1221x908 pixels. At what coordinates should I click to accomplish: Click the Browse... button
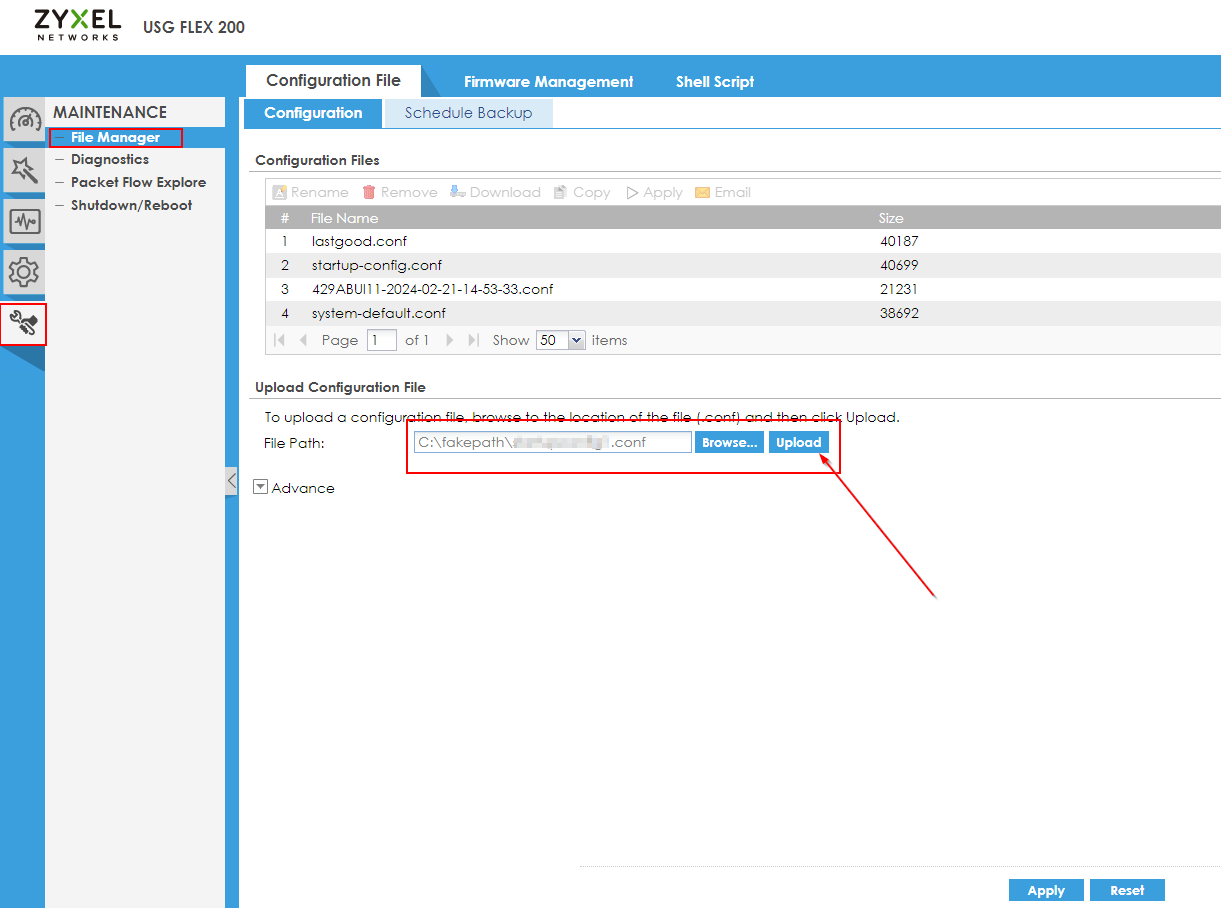729,442
